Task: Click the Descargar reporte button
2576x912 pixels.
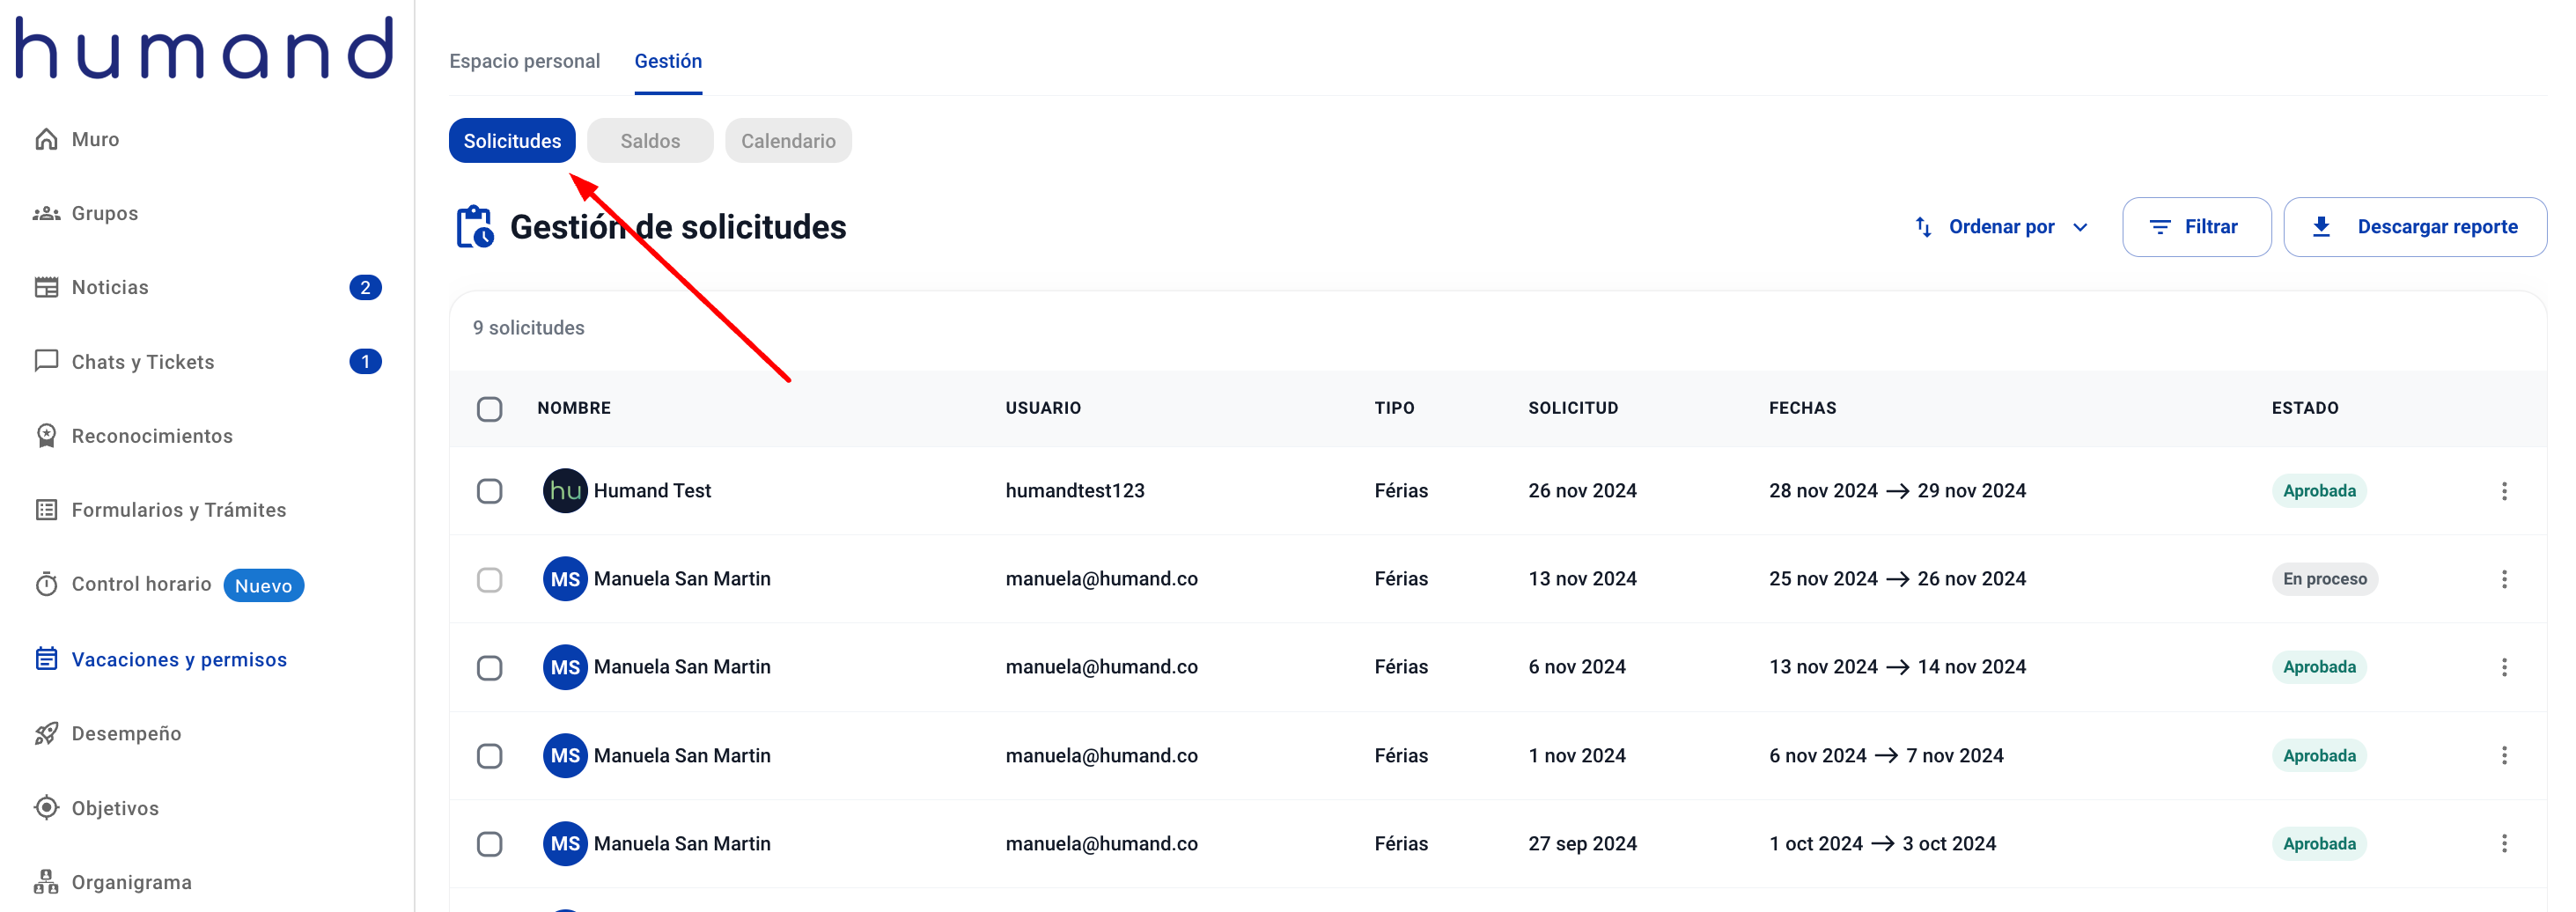Action: pyautogui.click(x=2414, y=227)
